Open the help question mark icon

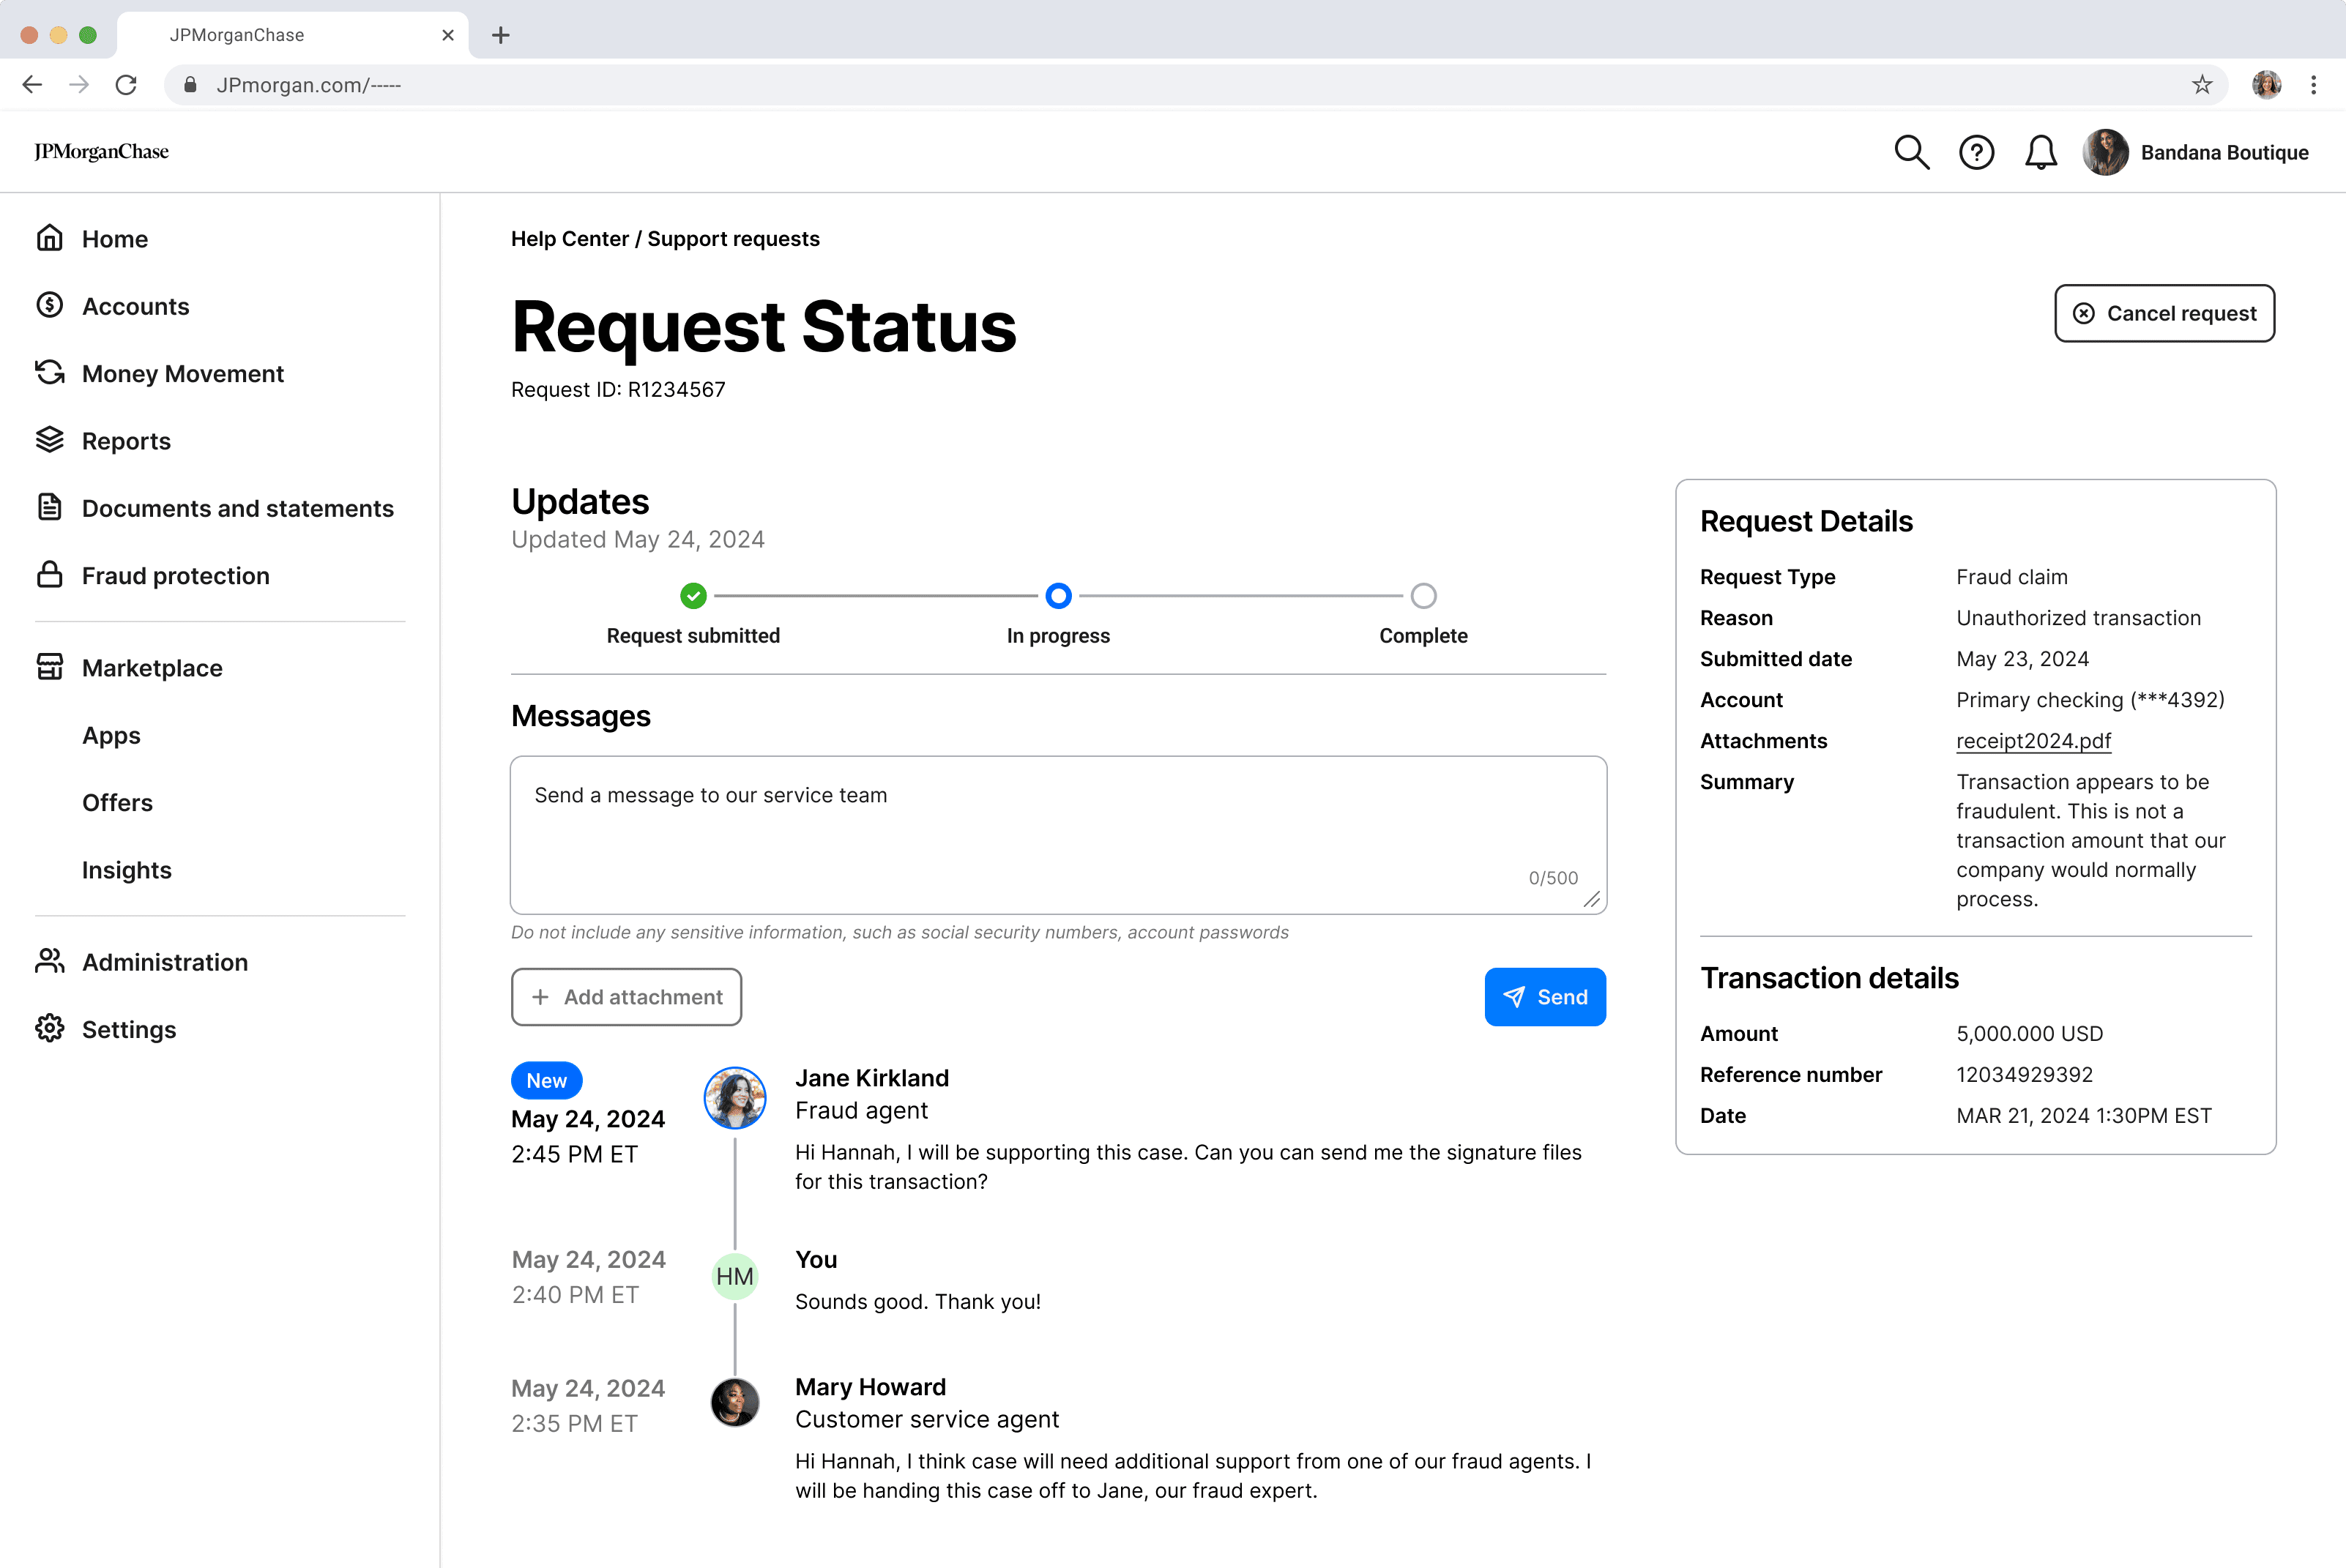click(x=1976, y=153)
